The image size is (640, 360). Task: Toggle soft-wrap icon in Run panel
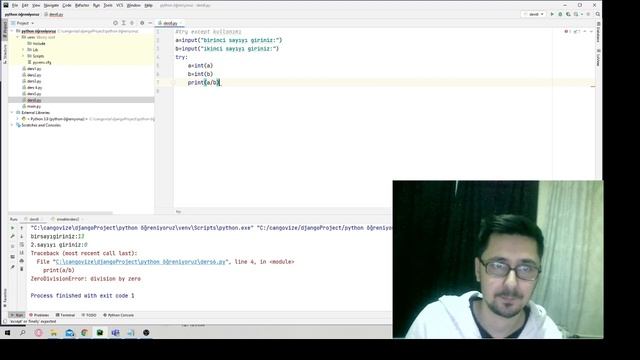click(22, 244)
